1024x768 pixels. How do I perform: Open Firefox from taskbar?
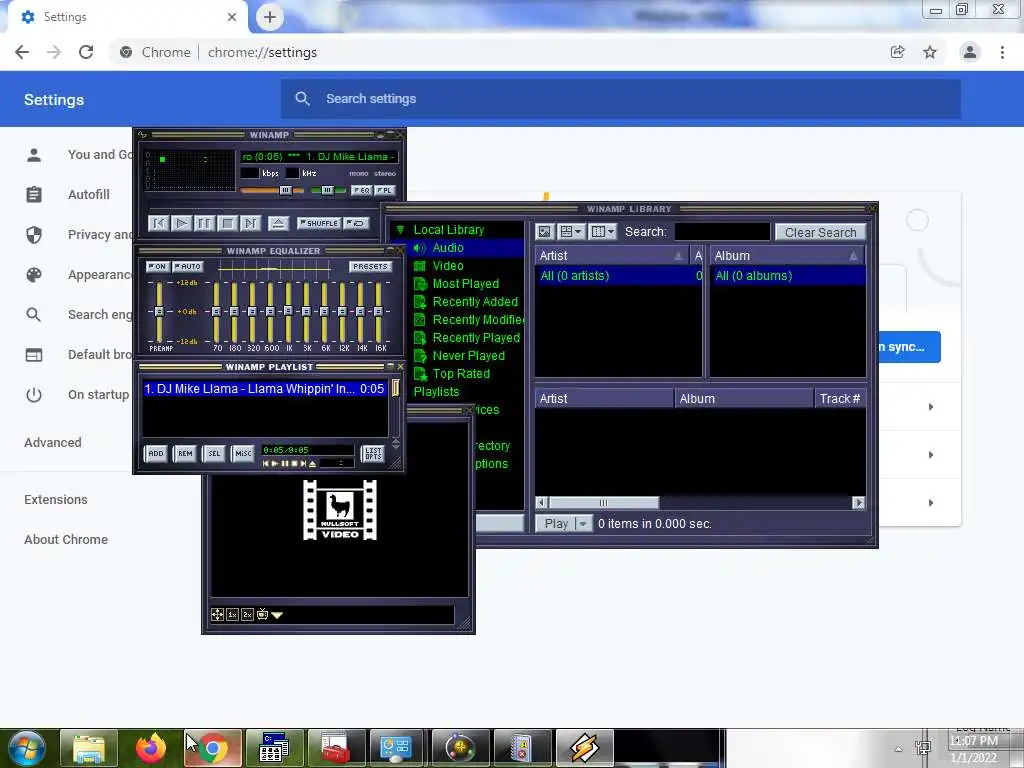[x=151, y=748]
